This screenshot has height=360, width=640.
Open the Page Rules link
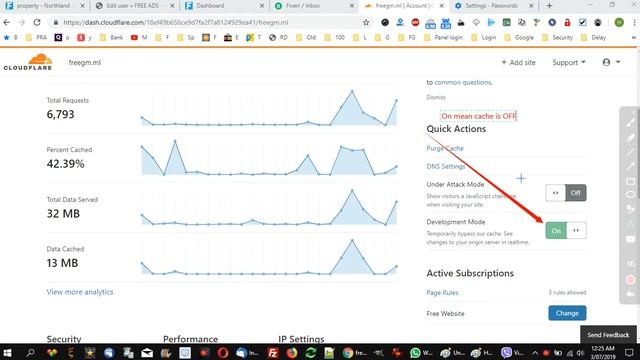point(442,293)
